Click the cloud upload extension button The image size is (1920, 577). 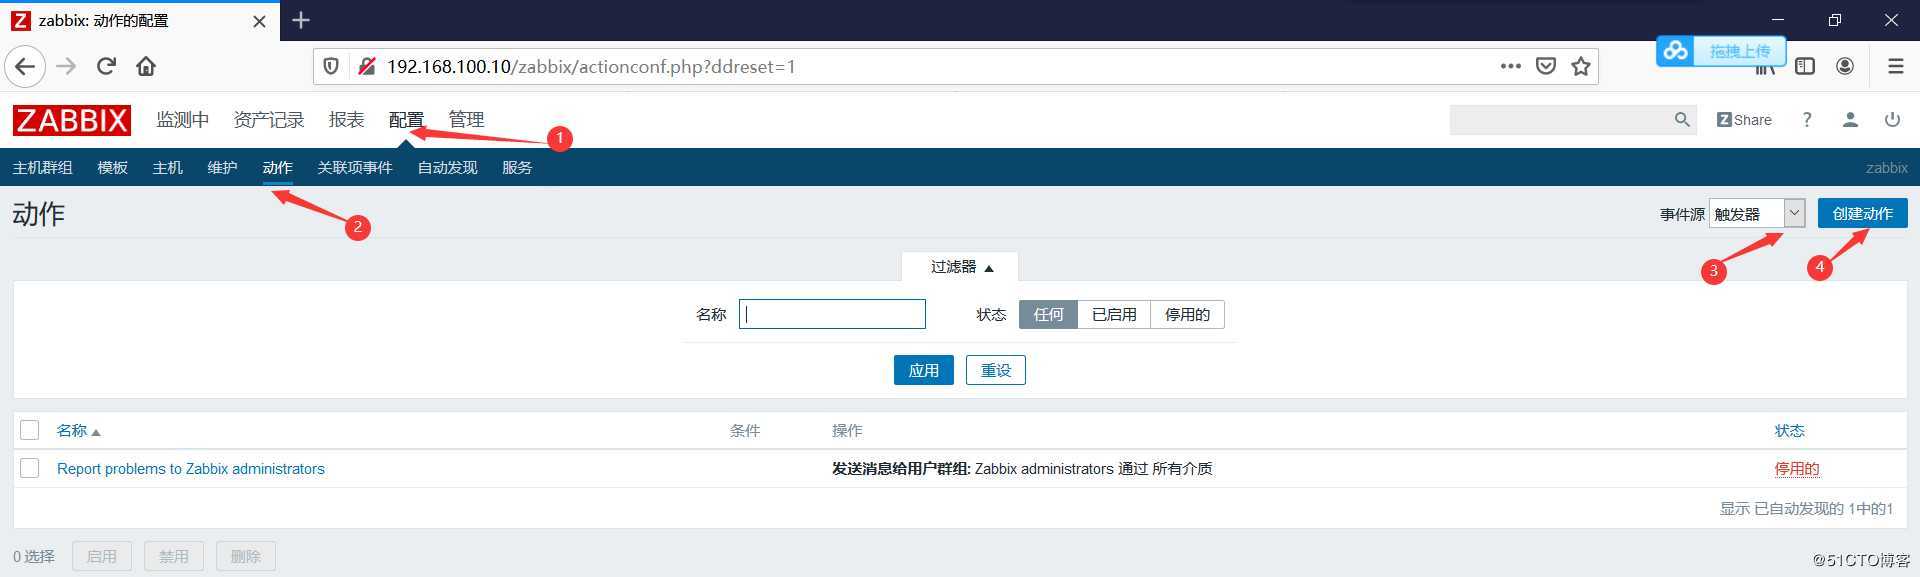(1720, 51)
